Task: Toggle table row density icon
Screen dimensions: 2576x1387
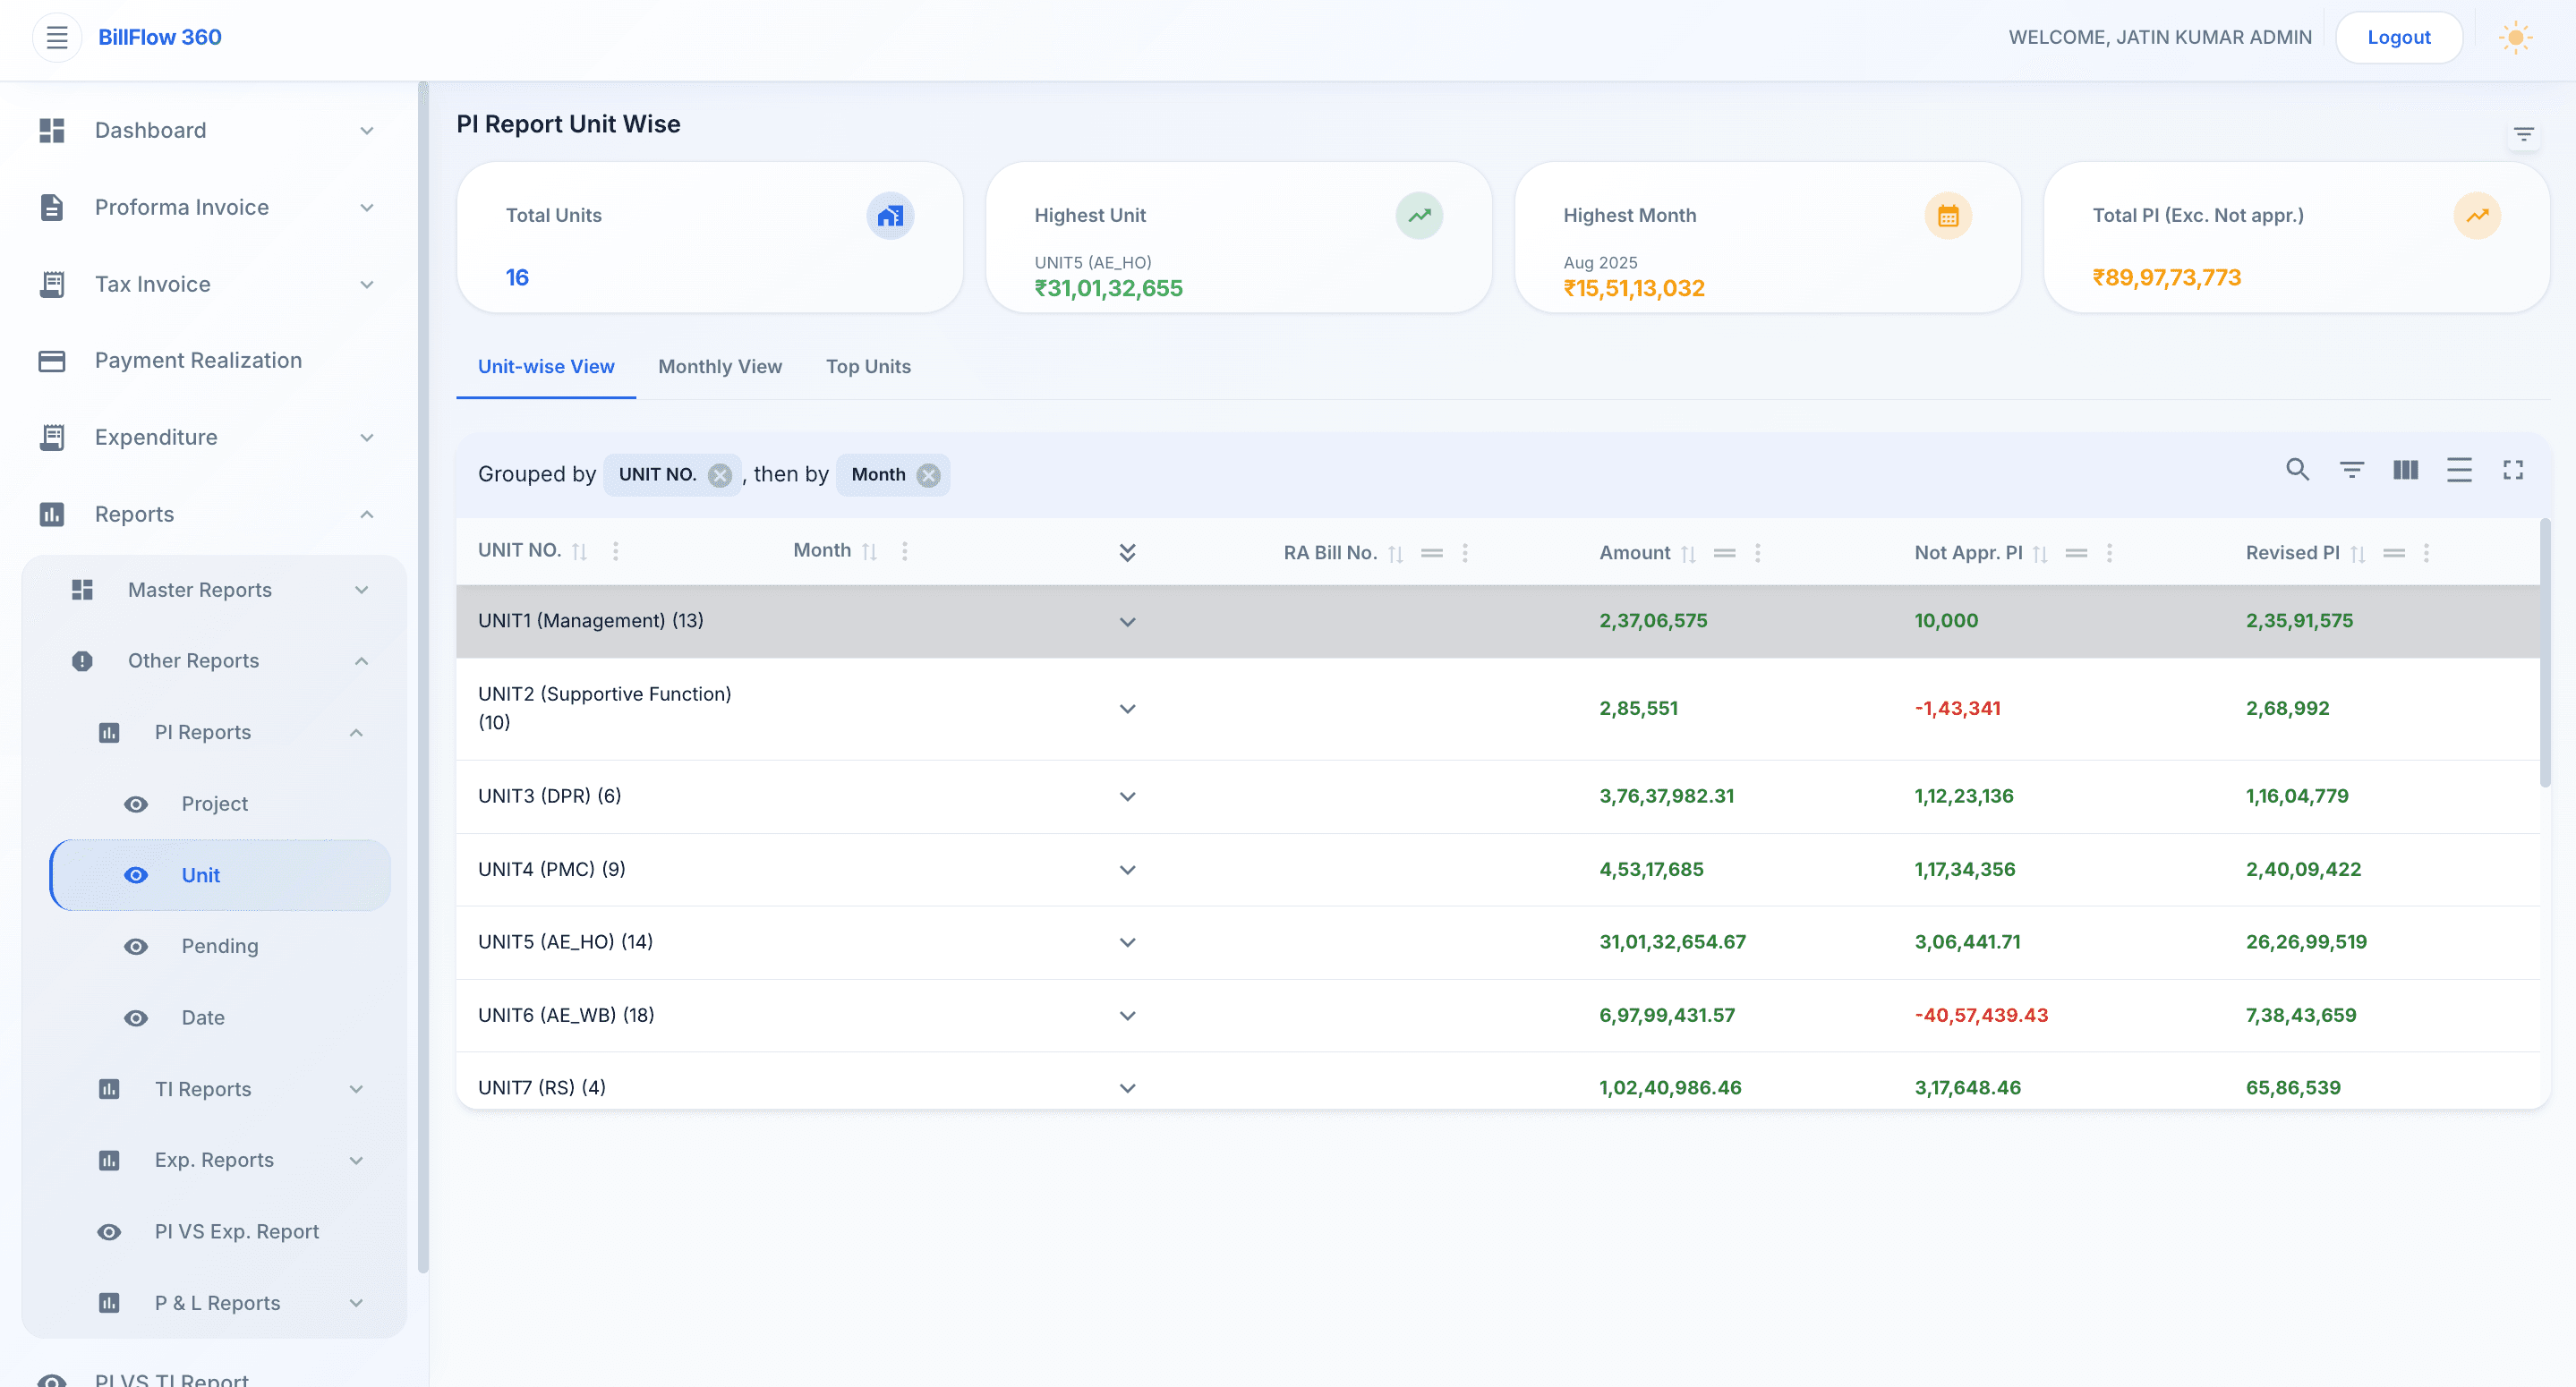Action: click(2459, 470)
